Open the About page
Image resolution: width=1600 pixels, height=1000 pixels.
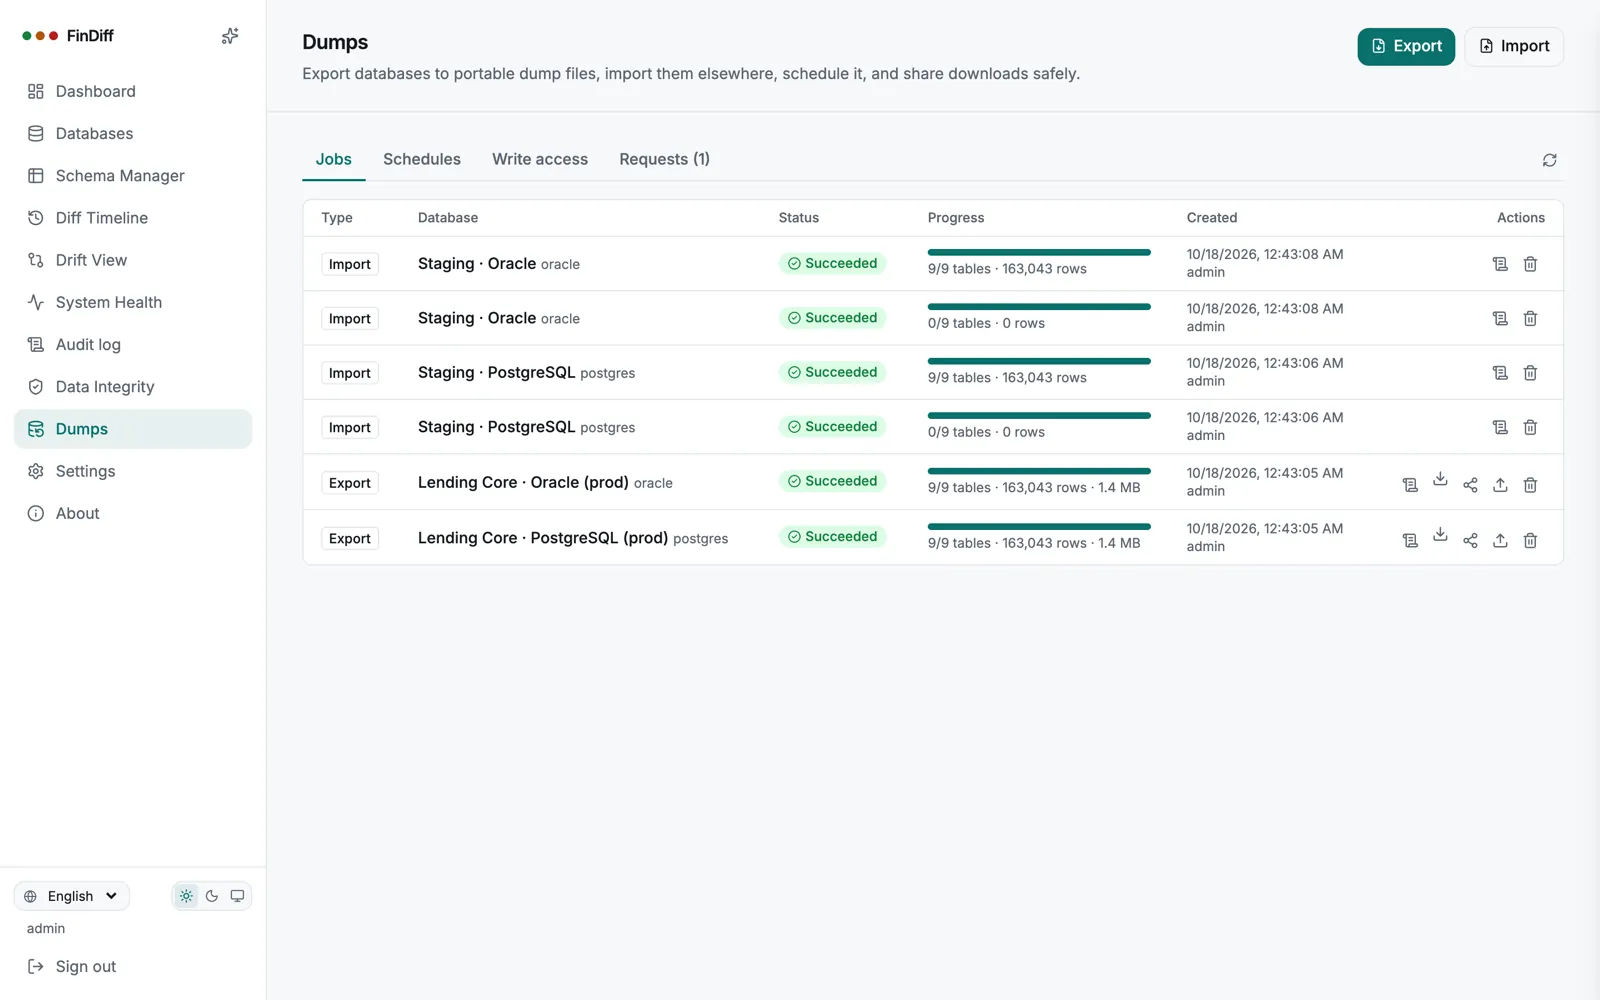133,514
